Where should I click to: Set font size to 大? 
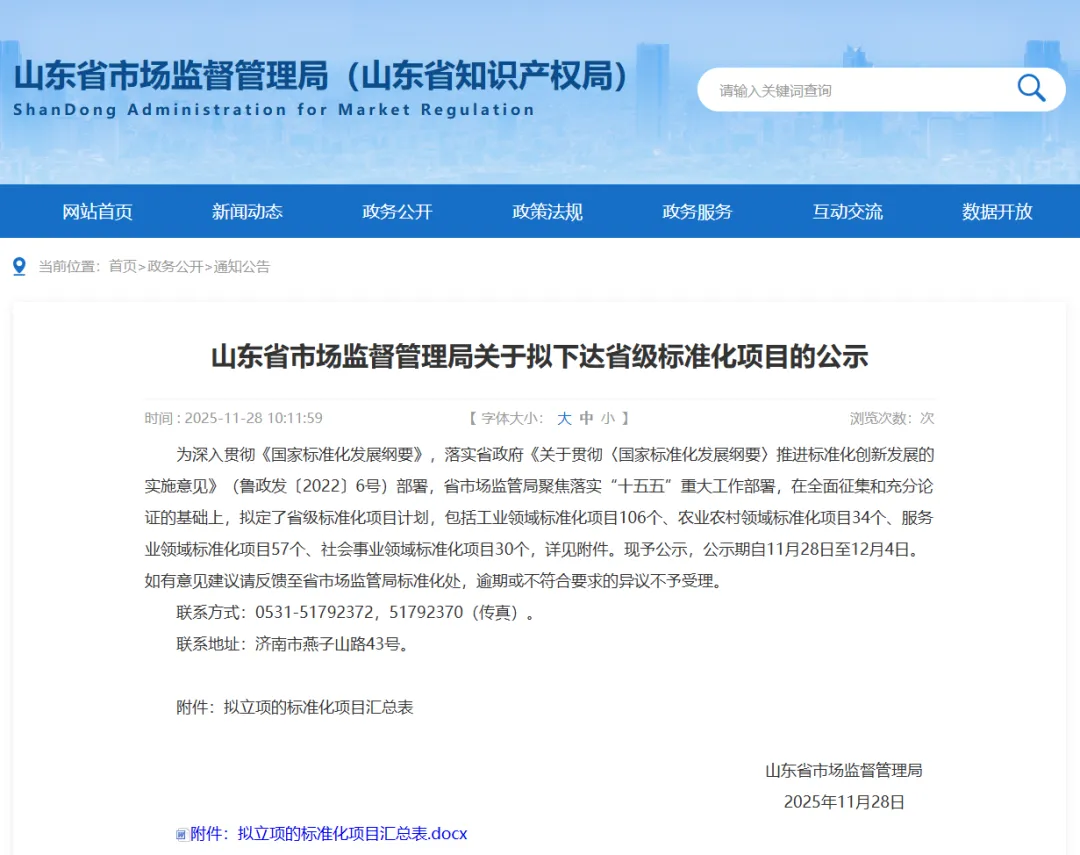tap(564, 418)
